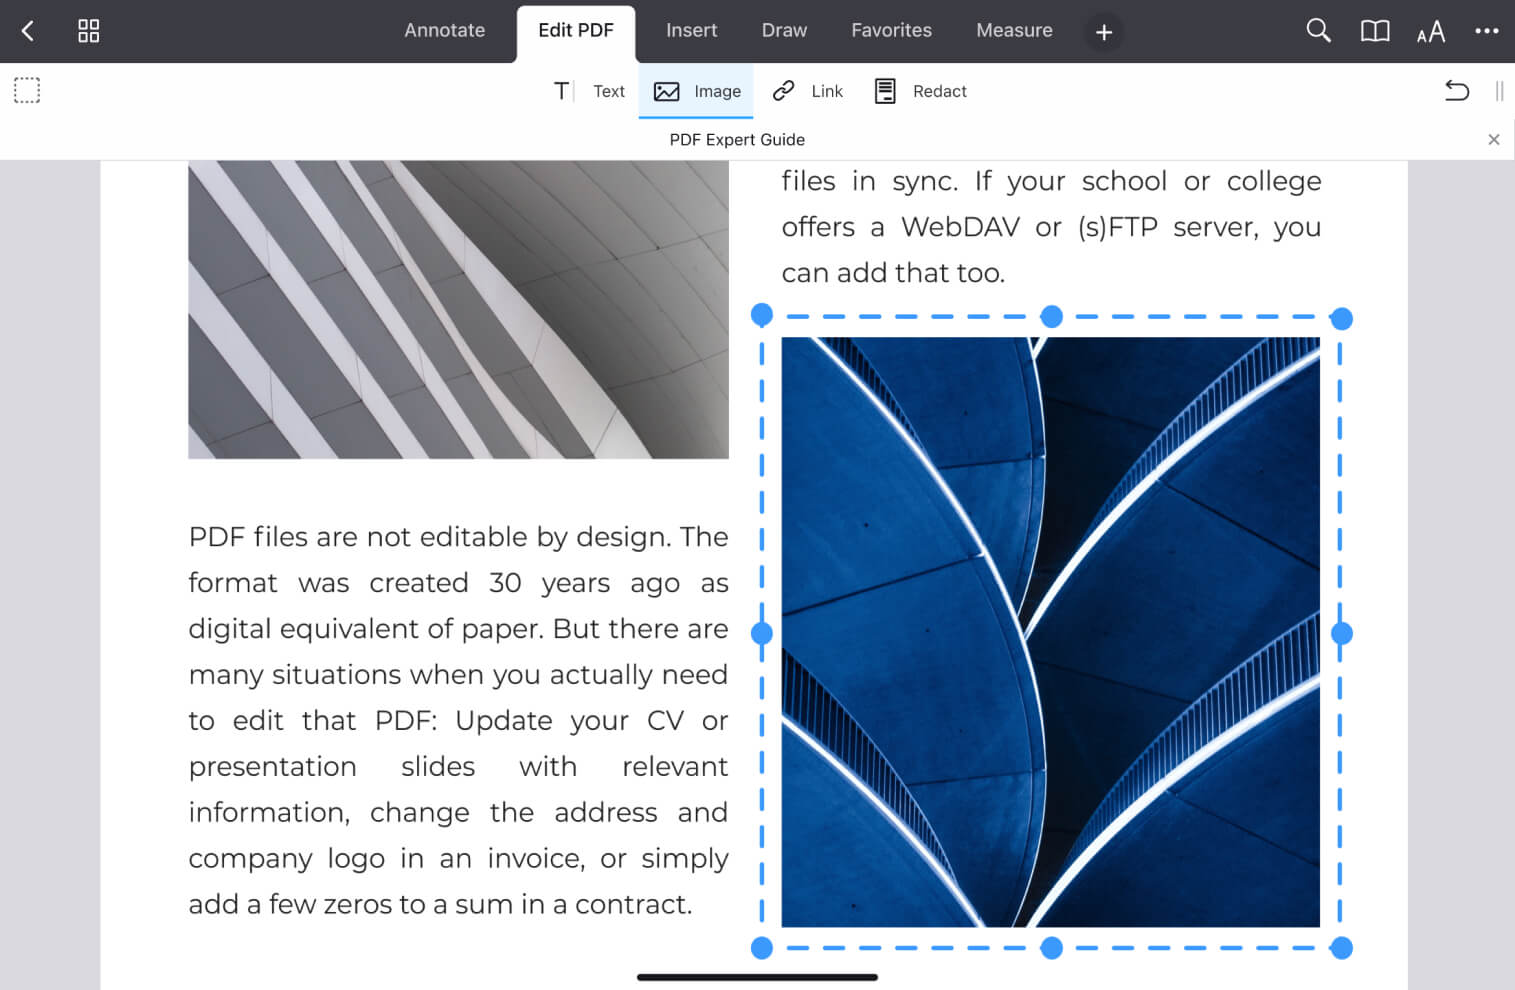1515x990 pixels.
Task: Click the bottom-center resize handle of image
Action: tap(1051, 948)
